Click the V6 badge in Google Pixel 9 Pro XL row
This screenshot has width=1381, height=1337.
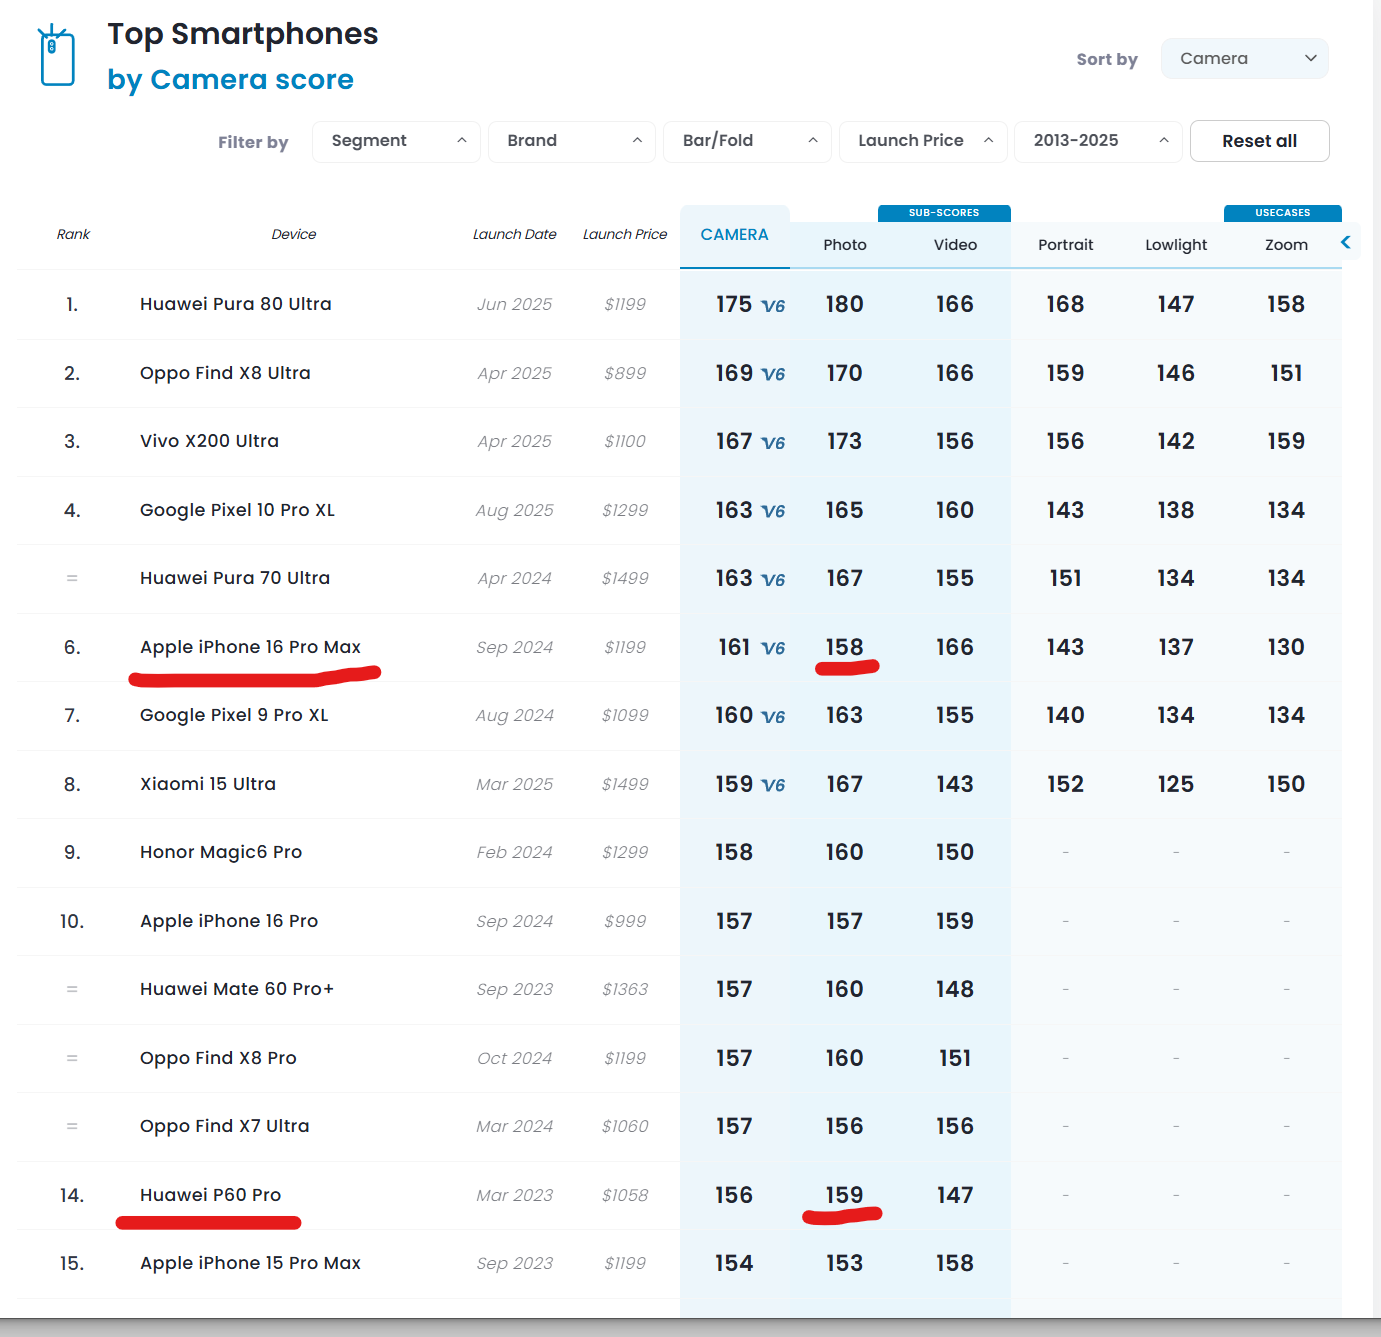(773, 717)
